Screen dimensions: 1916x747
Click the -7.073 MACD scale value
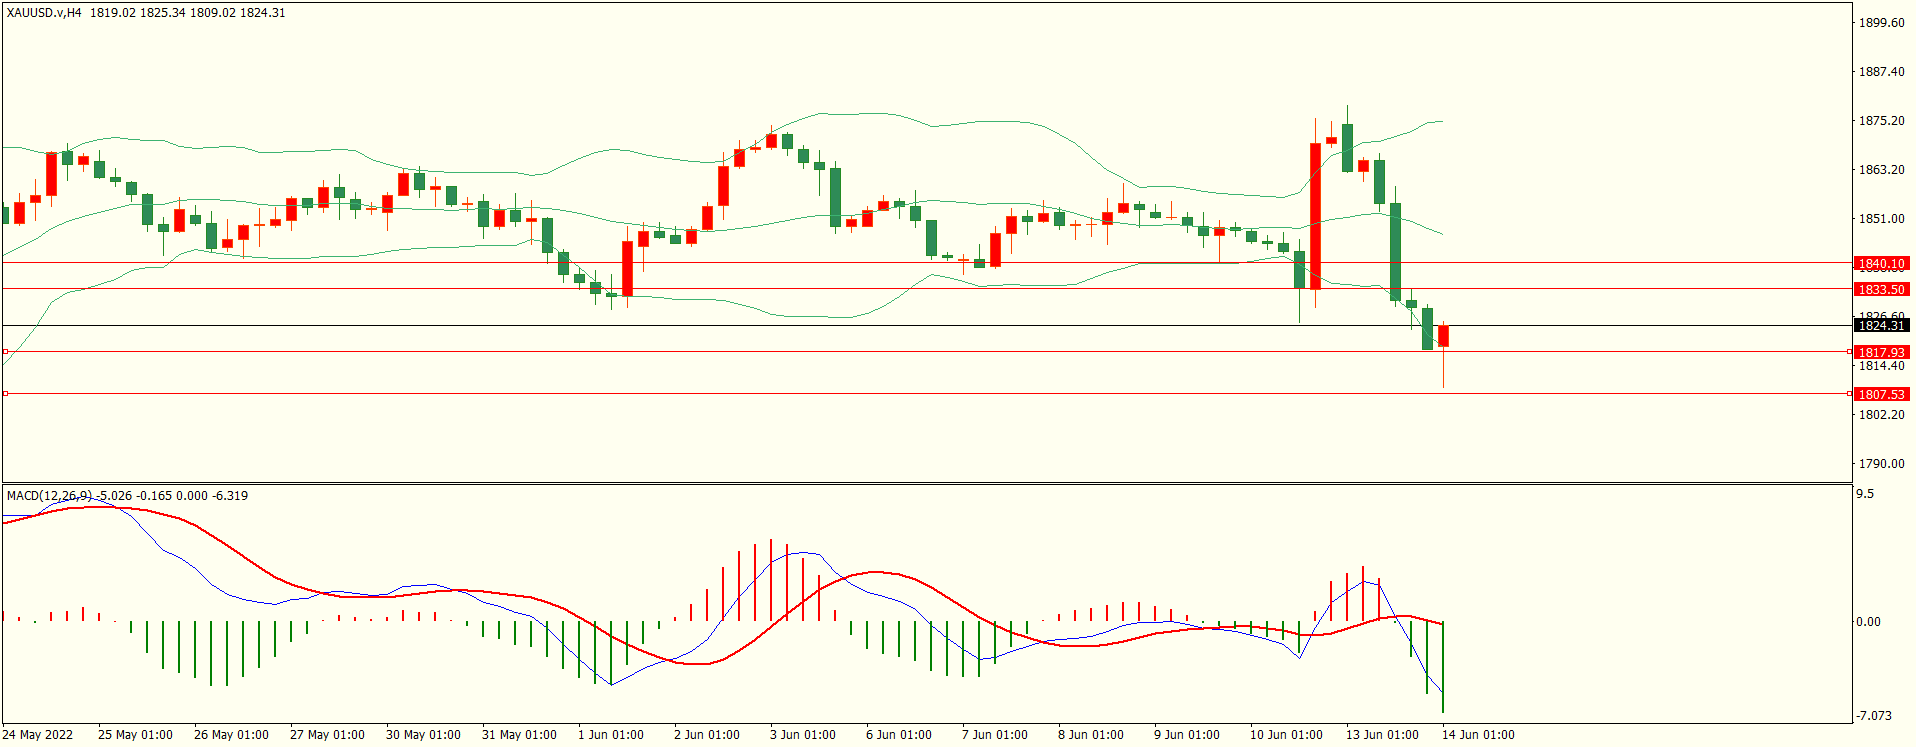[x=1874, y=716]
